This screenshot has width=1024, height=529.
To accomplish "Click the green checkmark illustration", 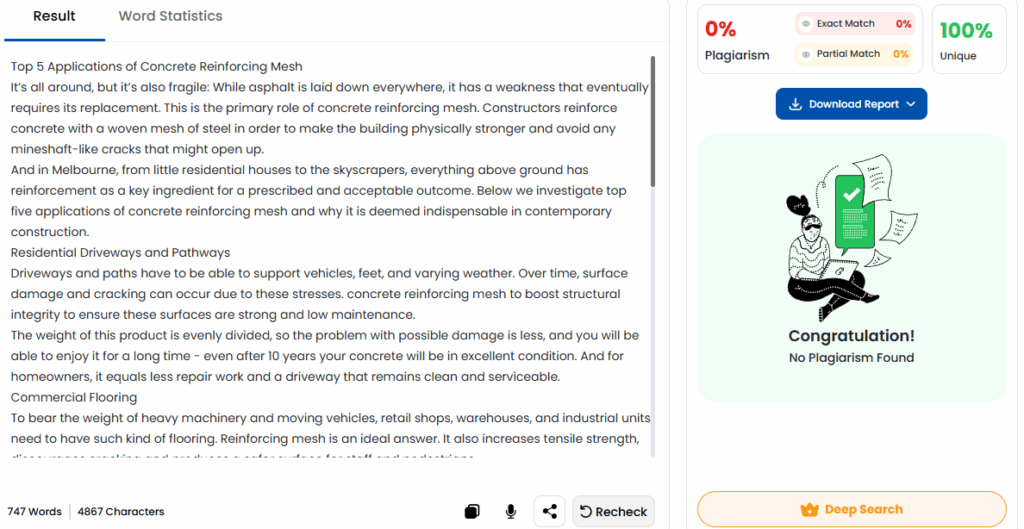I will click(x=852, y=191).
